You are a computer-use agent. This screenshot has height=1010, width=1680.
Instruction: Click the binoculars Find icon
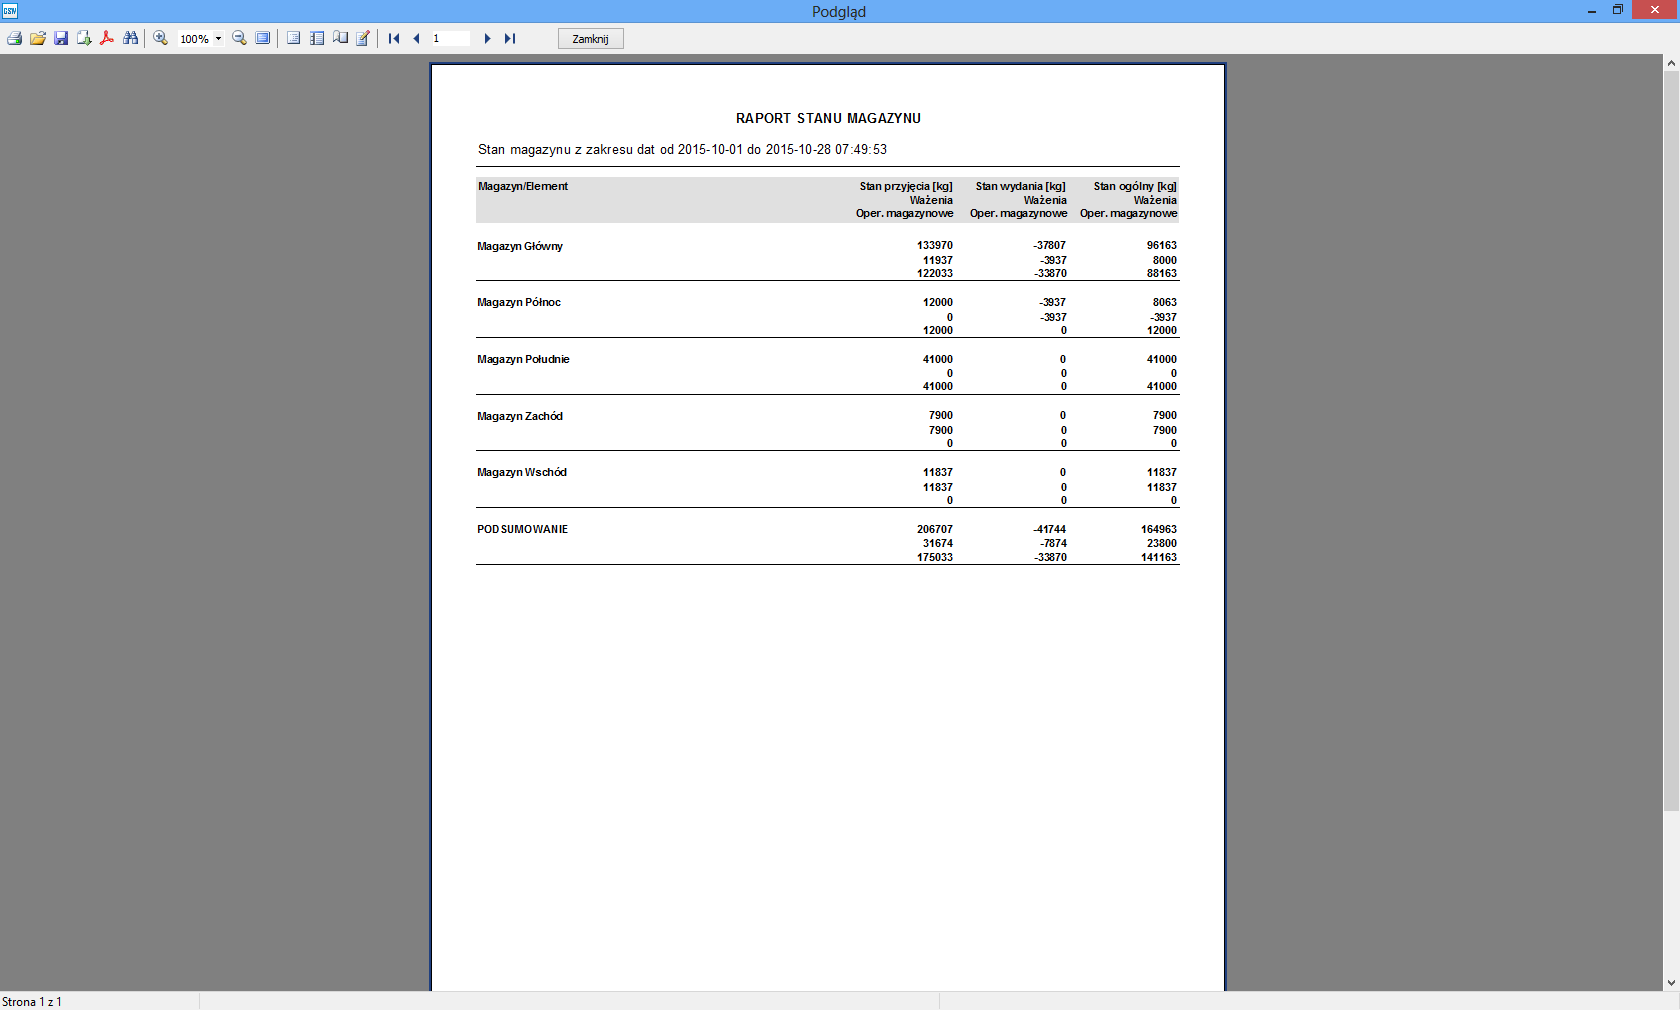tap(131, 39)
